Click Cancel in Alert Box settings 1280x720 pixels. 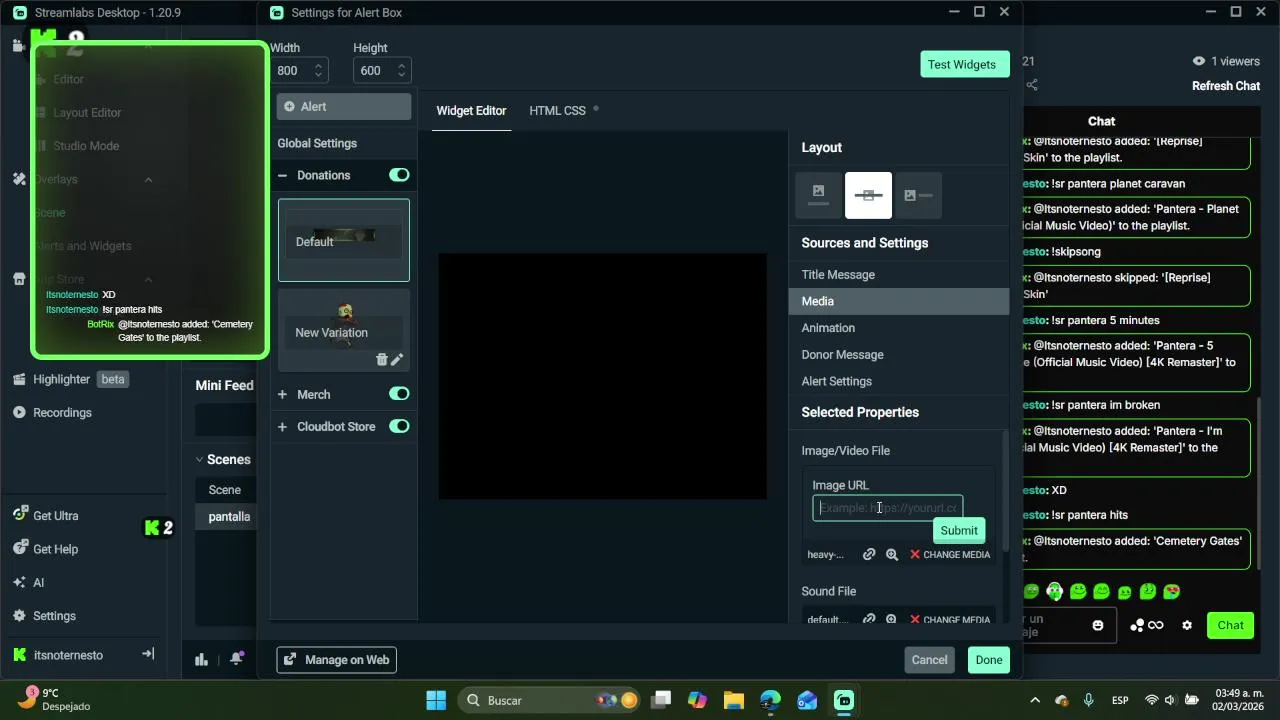pos(929,660)
